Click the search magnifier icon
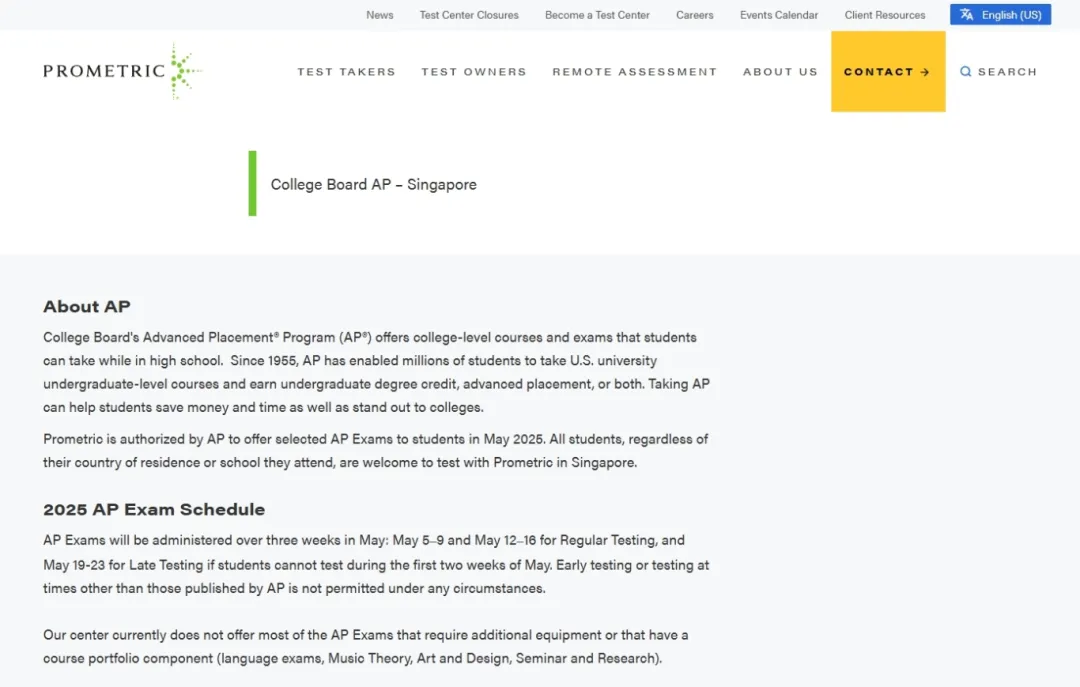1080x687 pixels. [x=966, y=72]
